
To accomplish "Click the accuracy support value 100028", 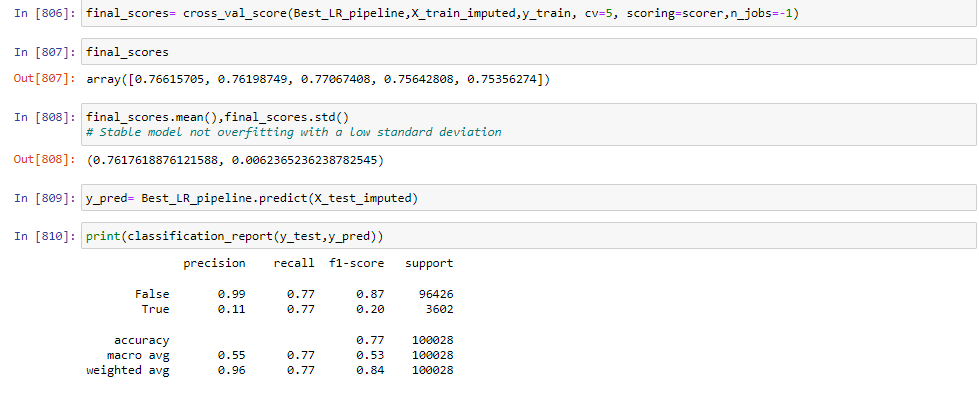I will click(433, 340).
